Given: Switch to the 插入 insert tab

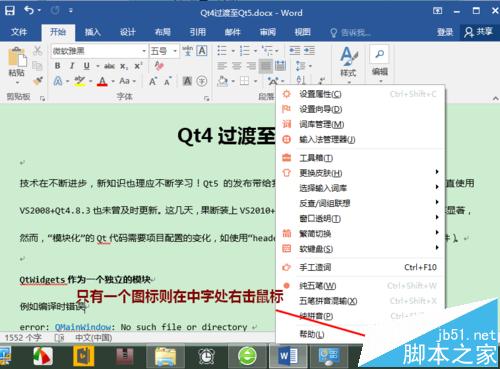Looking at the screenshot, I should (x=92, y=32).
